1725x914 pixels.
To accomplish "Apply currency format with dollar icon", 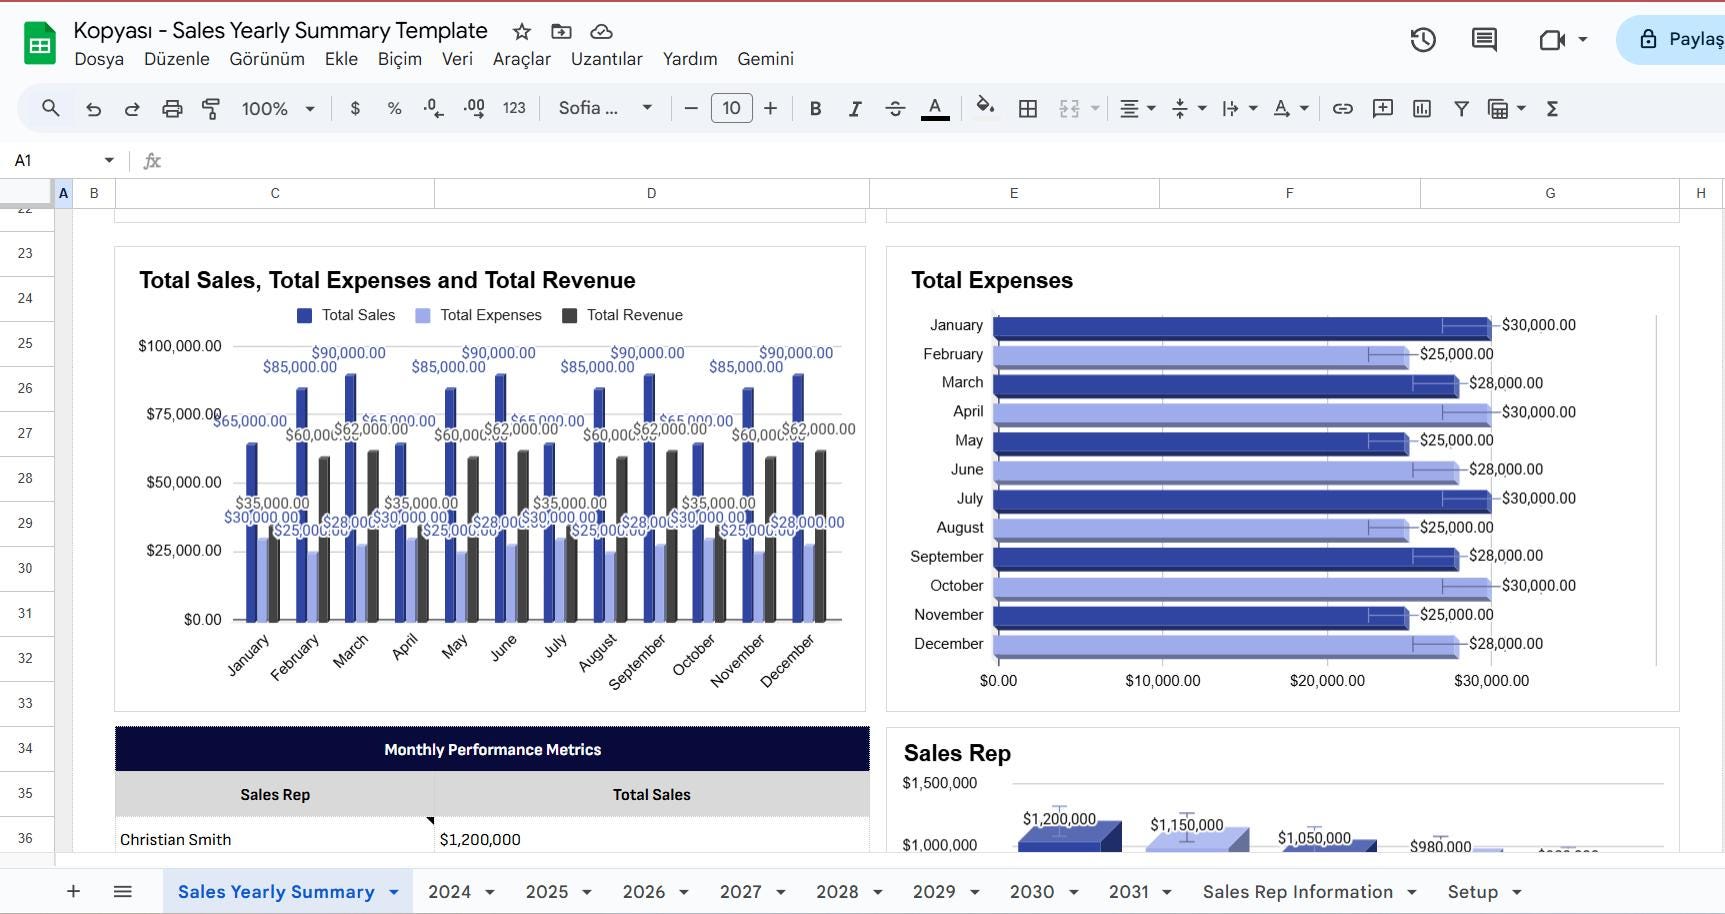I will point(355,109).
